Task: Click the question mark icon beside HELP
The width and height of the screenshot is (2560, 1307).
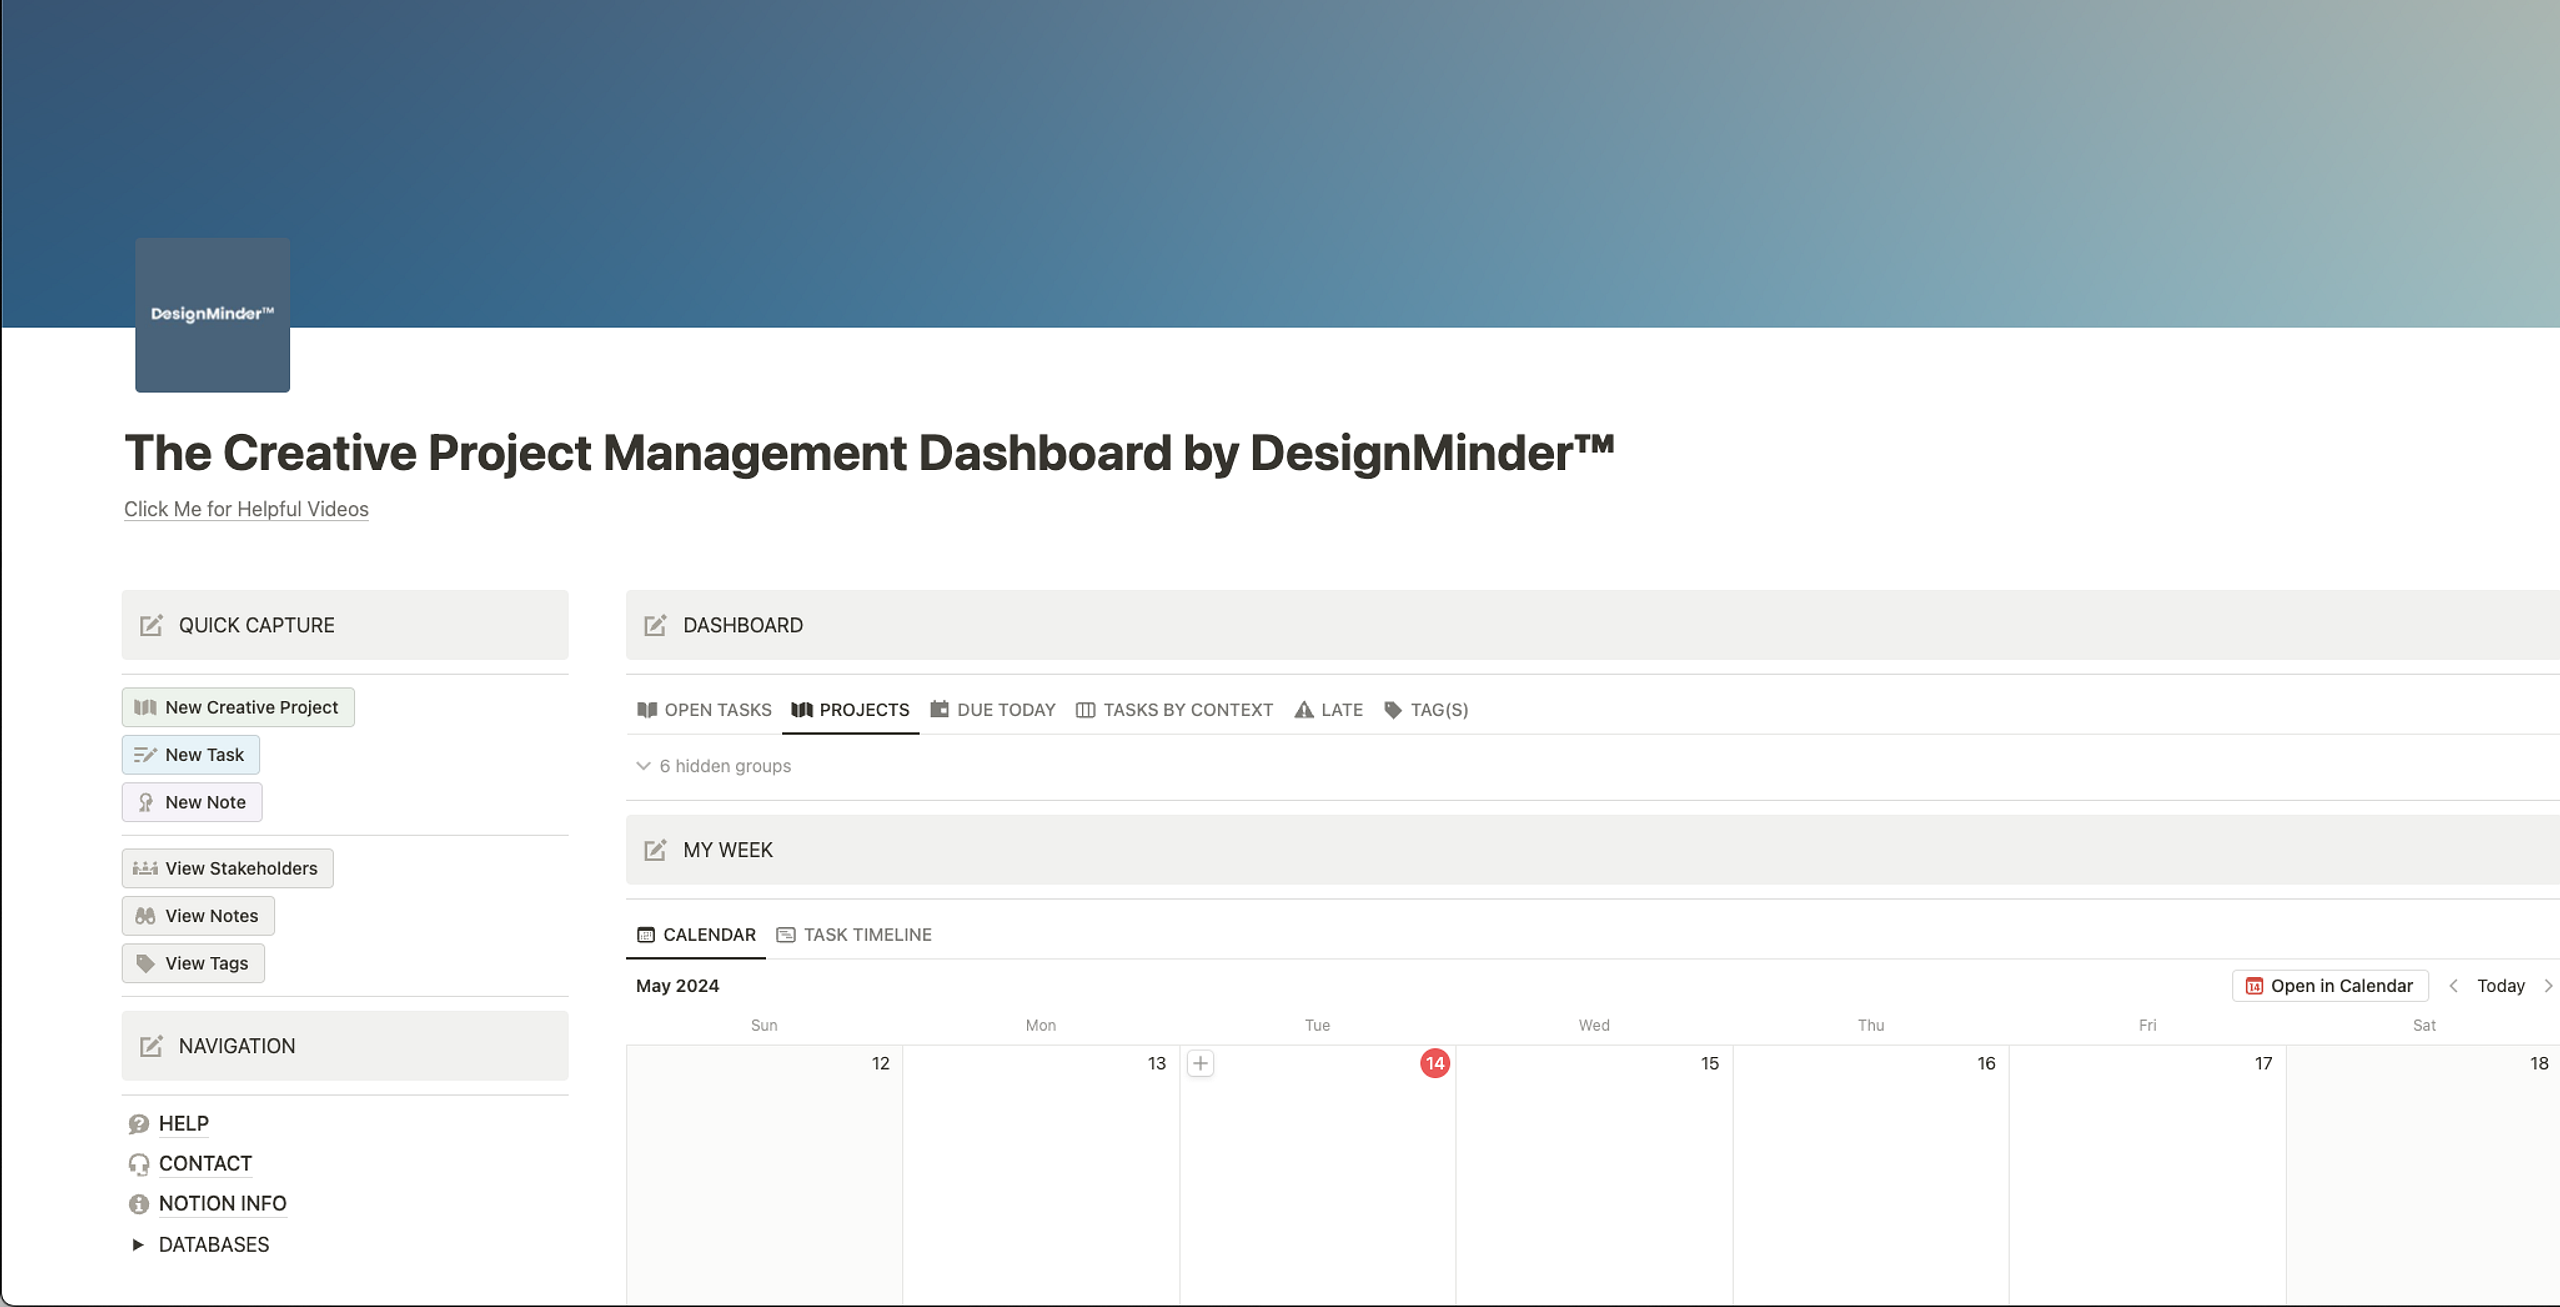Action: pos(138,1124)
